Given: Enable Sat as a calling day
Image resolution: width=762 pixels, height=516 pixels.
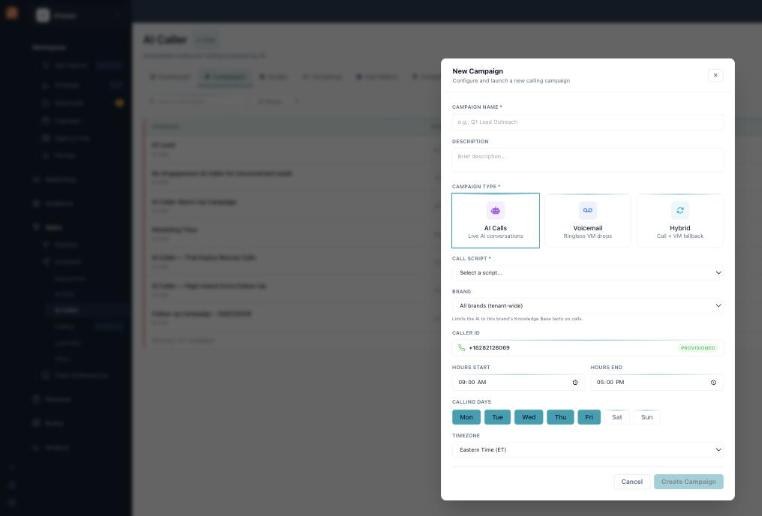Looking at the screenshot, I should point(617,417).
